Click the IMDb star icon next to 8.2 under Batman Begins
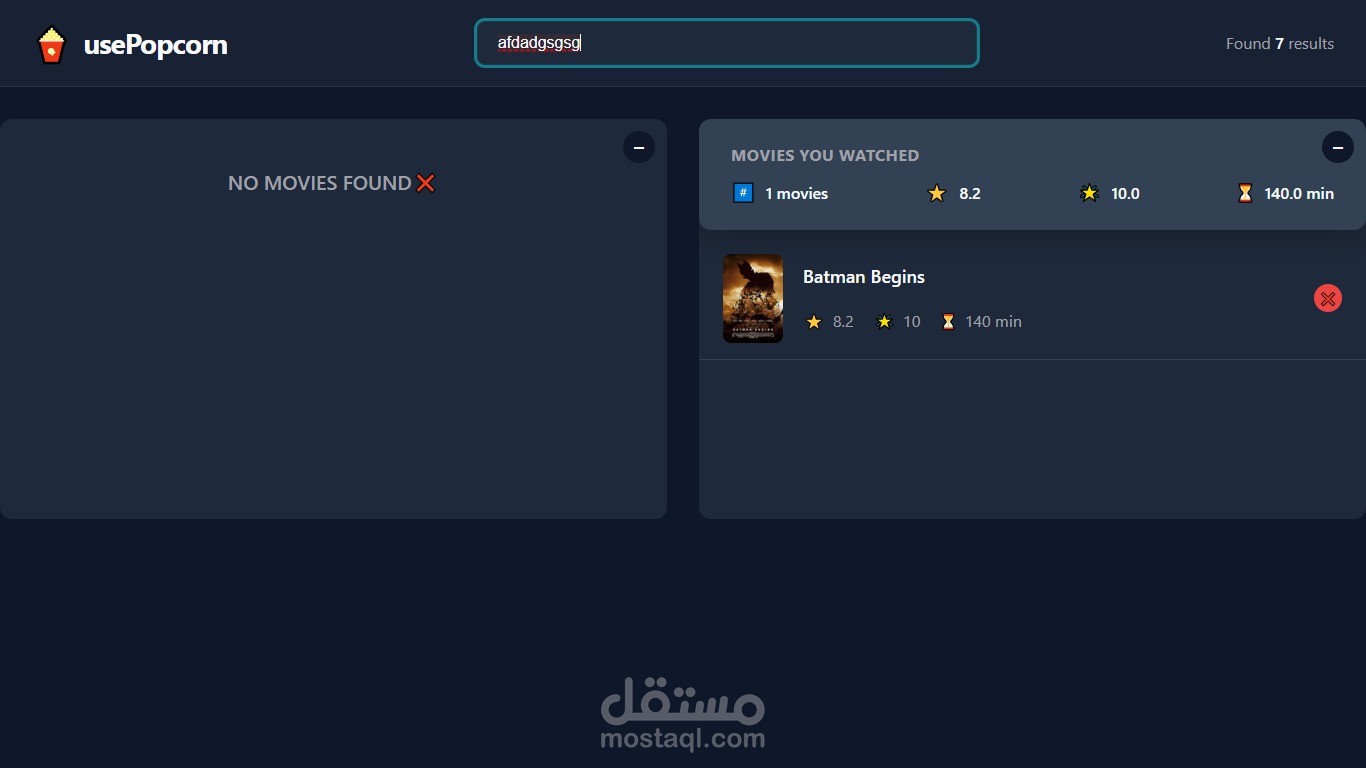Screen dimensions: 1366x768 pyautogui.click(x=814, y=322)
